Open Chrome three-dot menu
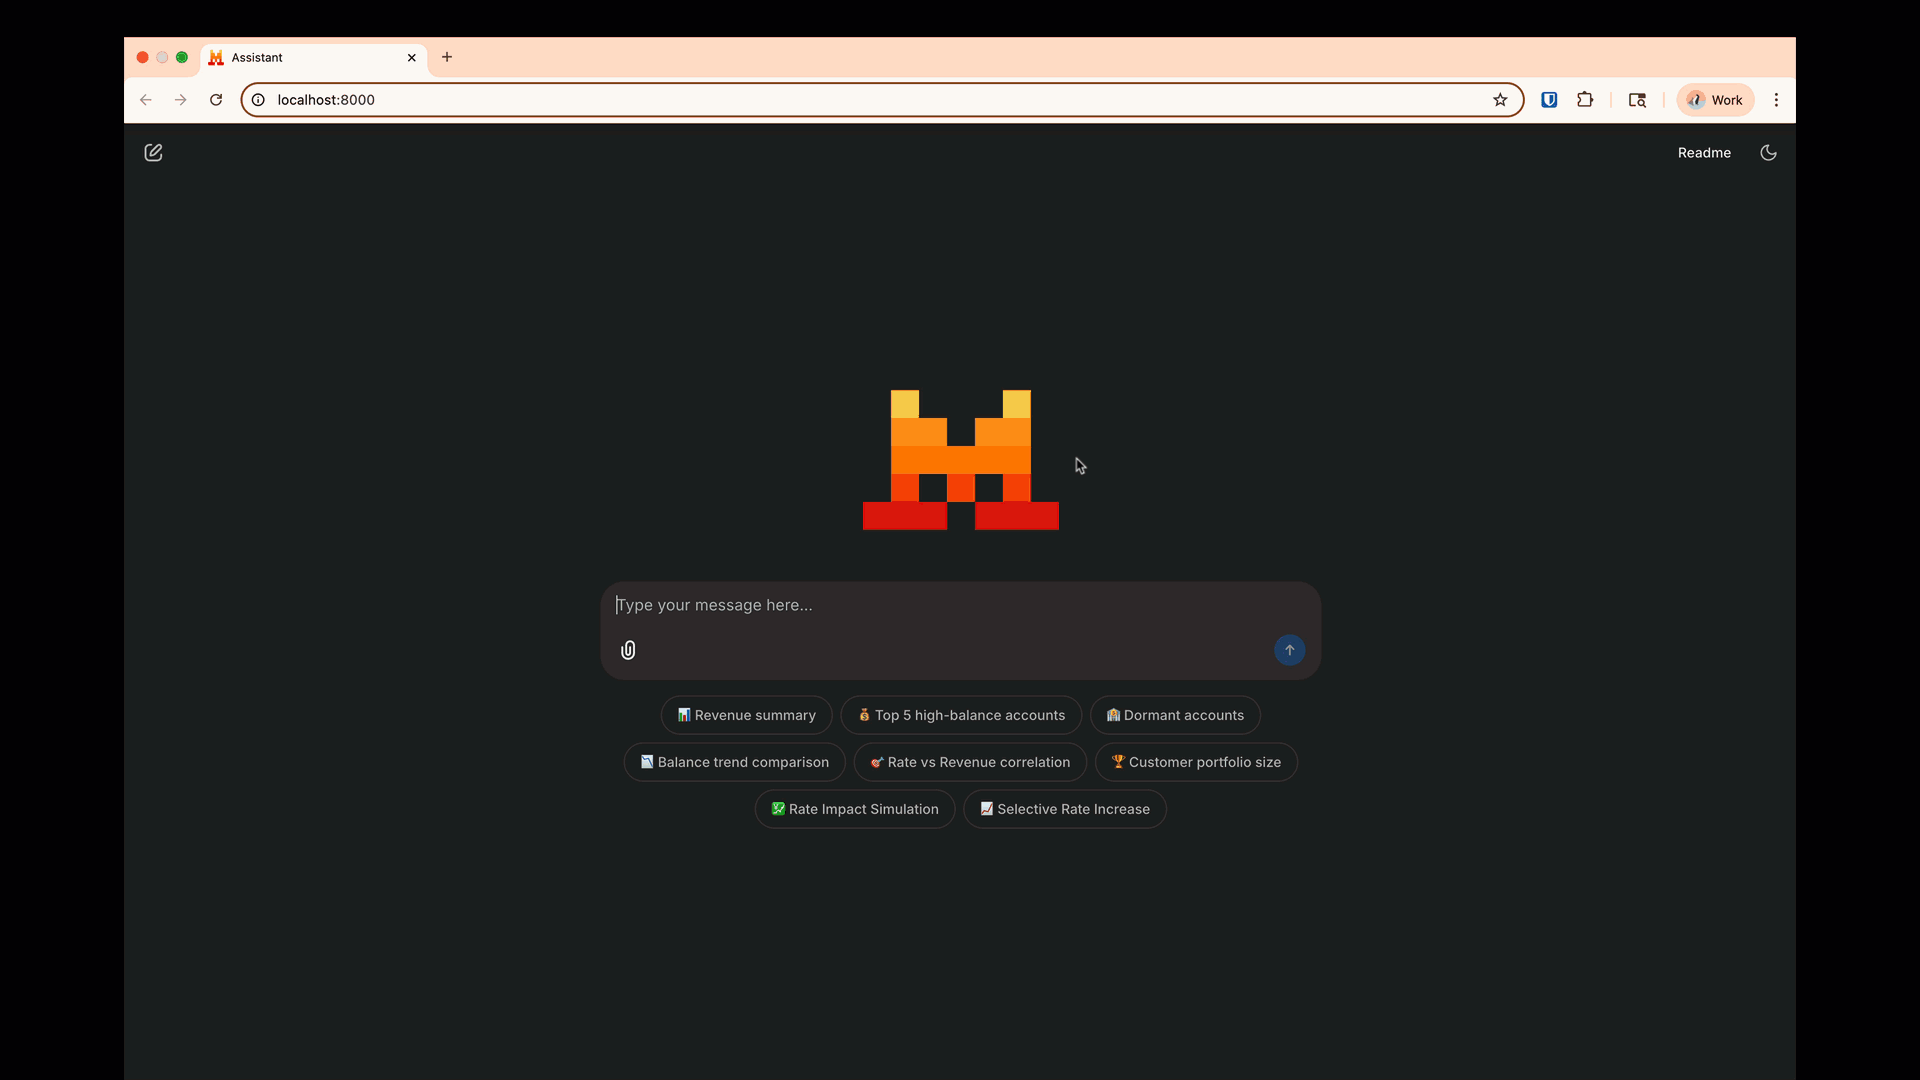The width and height of the screenshot is (1920, 1080). click(1776, 100)
